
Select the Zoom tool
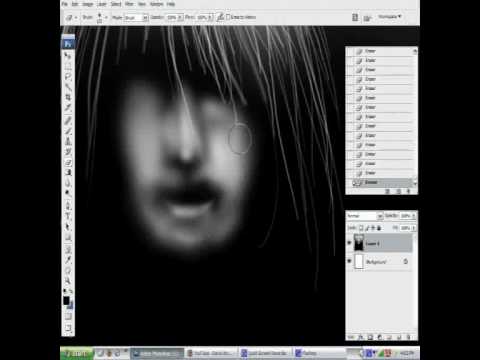(x=68, y=281)
